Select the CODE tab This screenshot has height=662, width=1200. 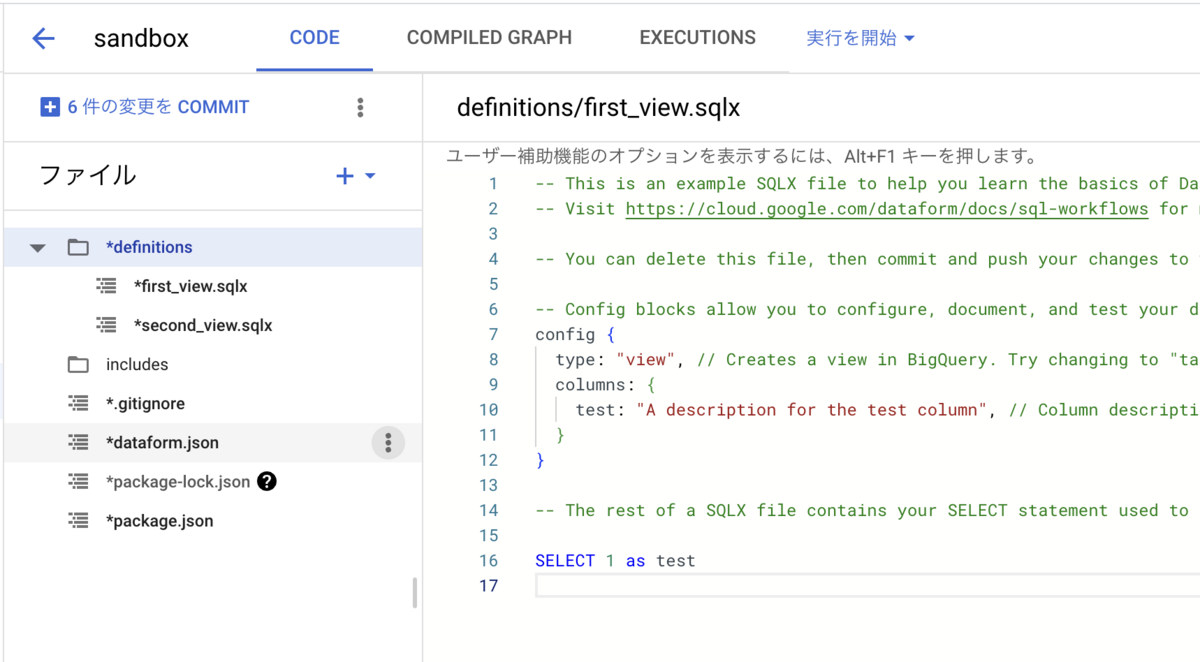click(x=314, y=38)
